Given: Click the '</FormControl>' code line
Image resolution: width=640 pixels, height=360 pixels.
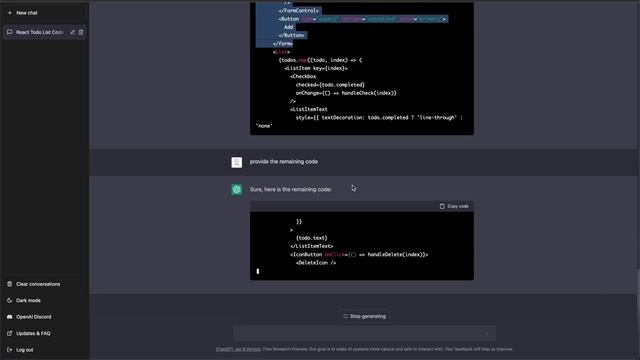Looking at the screenshot, I should 299,11.
